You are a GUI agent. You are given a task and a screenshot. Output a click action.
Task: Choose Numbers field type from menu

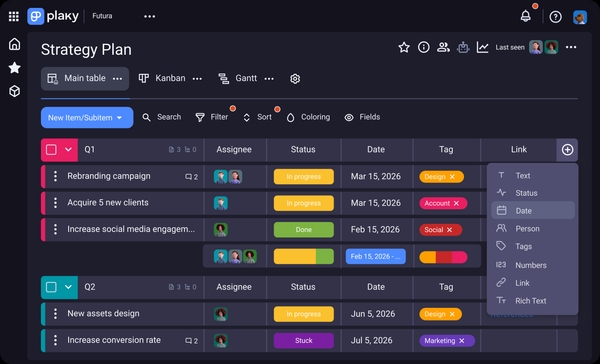(x=533, y=265)
